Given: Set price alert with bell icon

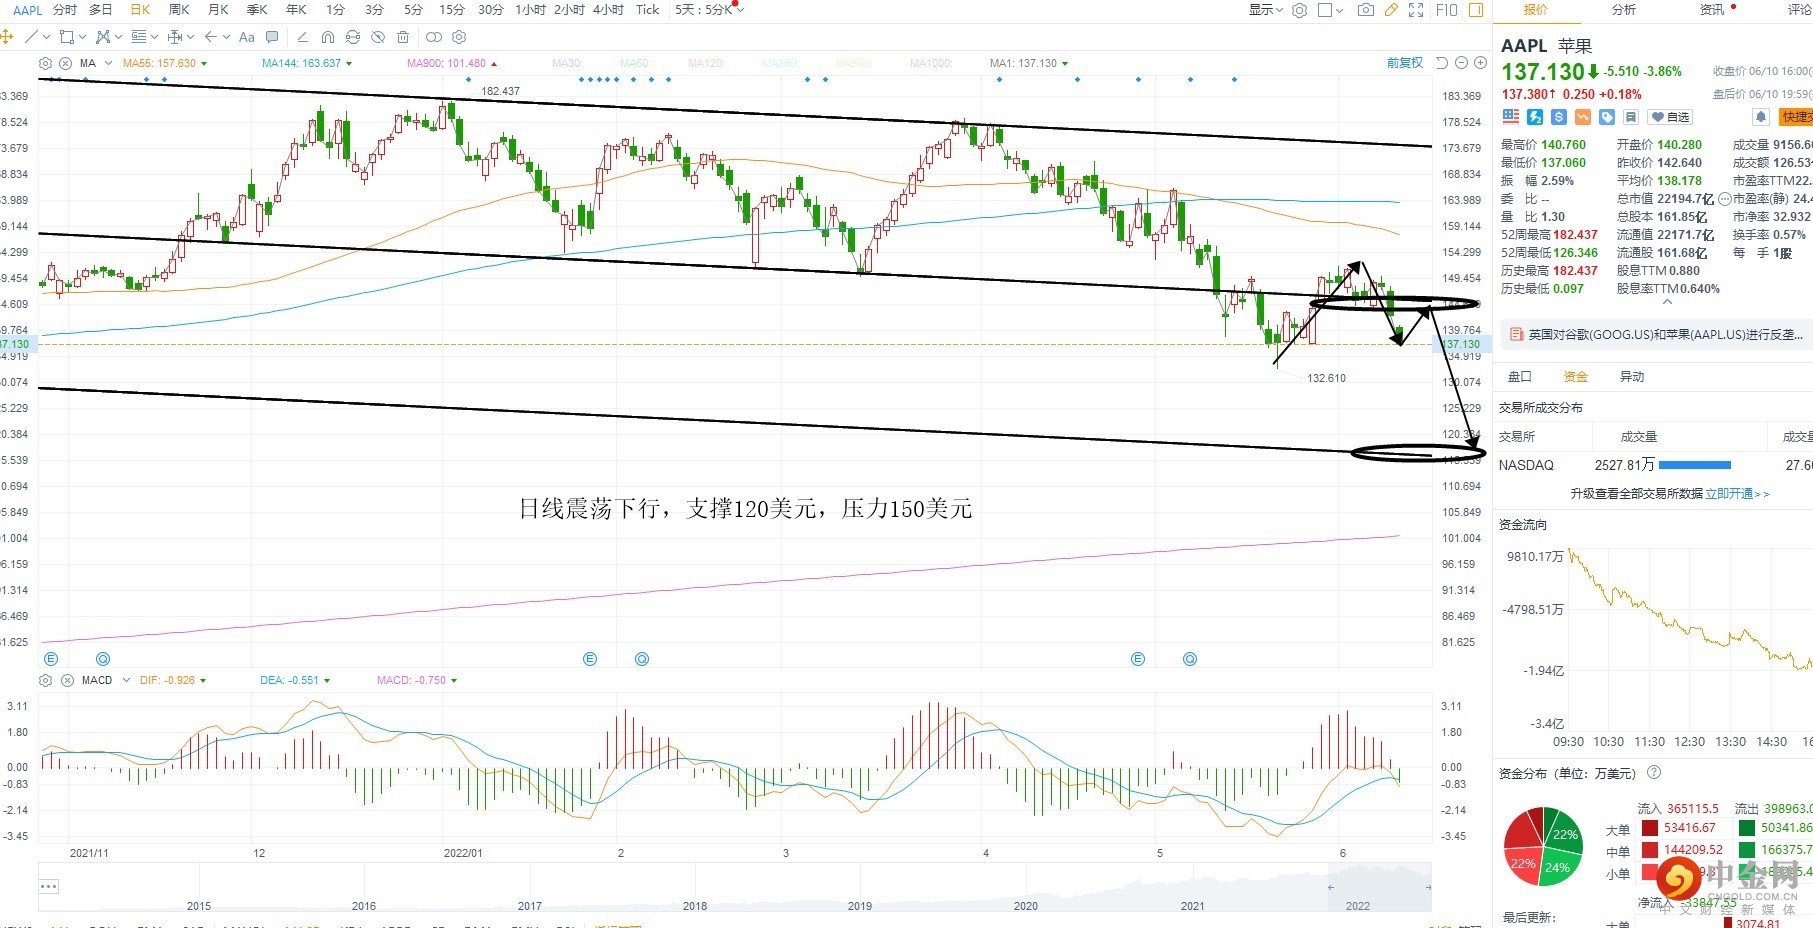Looking at the screenshot, I should (1761, 117).
